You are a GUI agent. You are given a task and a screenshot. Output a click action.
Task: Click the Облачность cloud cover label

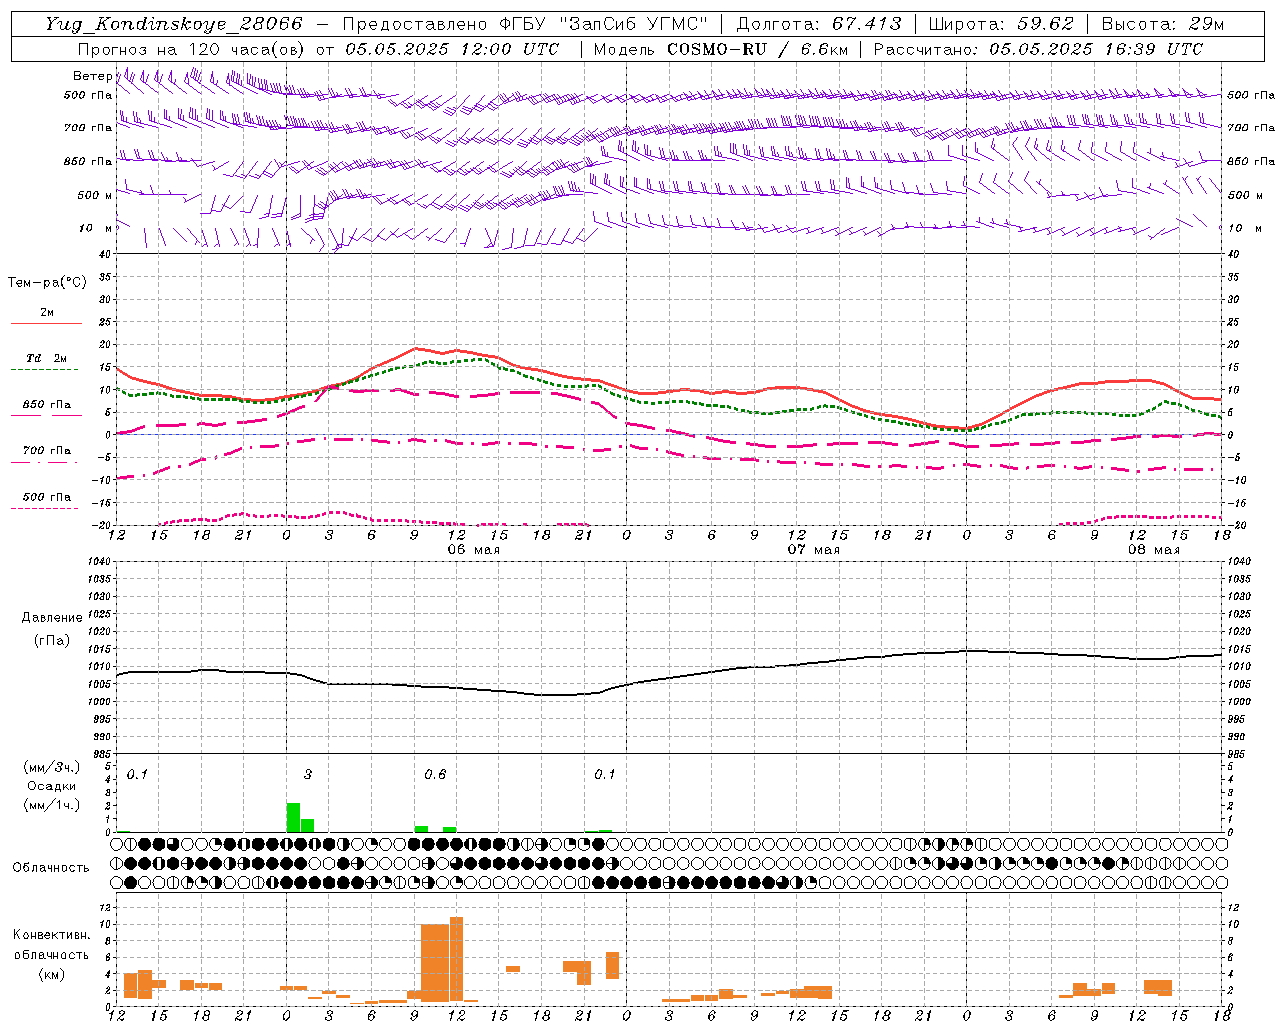(51, 867)
